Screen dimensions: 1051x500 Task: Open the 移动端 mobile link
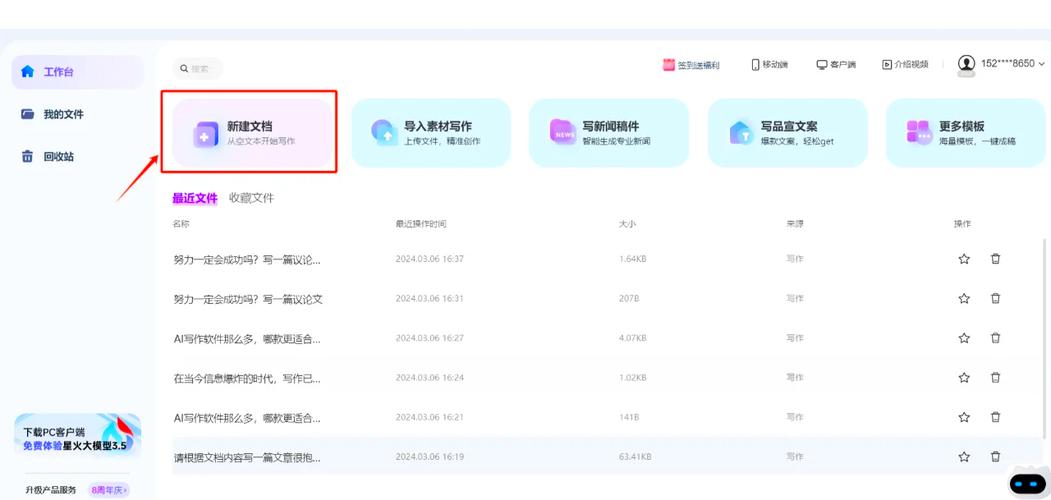(769, 64)
